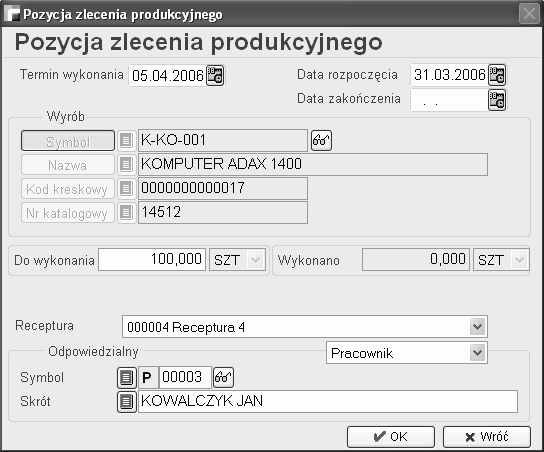
Task: Click the responsible symbol field 00003
Action: (x=185, y=377)
